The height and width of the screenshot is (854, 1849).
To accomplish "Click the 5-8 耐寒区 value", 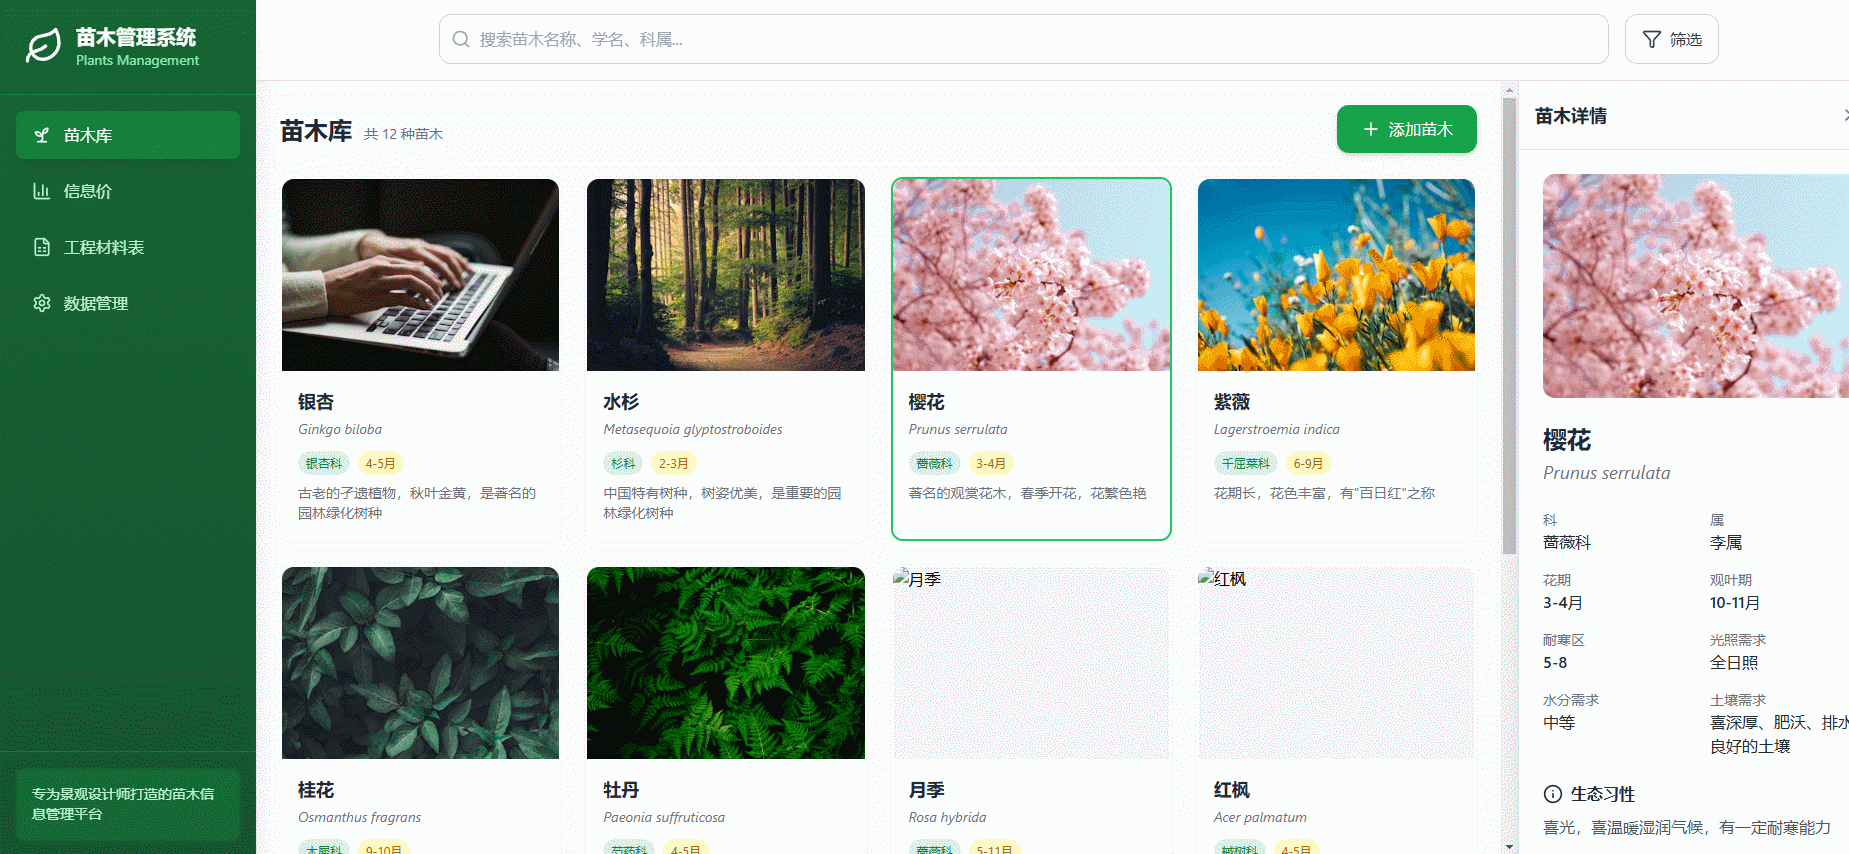I will coord(1555,662).
